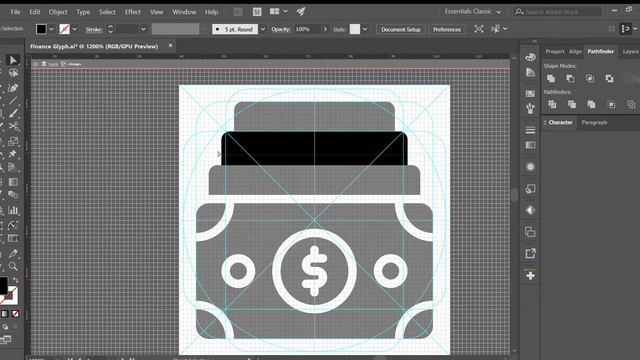Click the GPU performance rocket icon
The width and height of the screenshot is (640, 360).
(x=301, y=11)
